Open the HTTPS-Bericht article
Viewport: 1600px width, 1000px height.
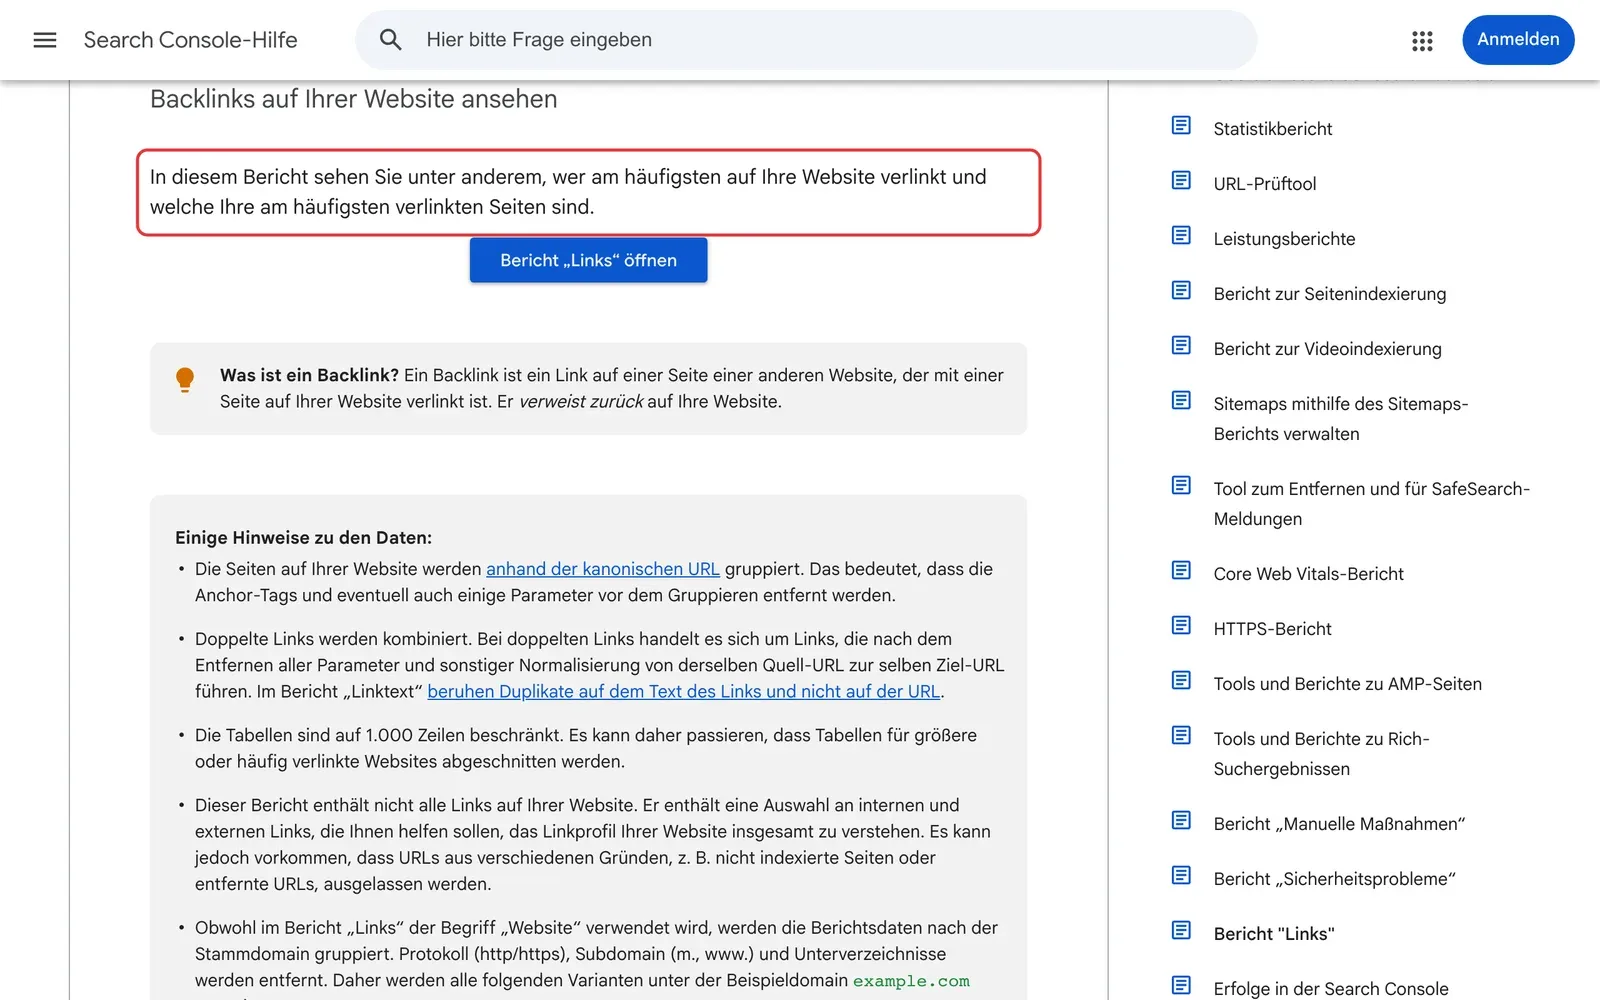1273,629
